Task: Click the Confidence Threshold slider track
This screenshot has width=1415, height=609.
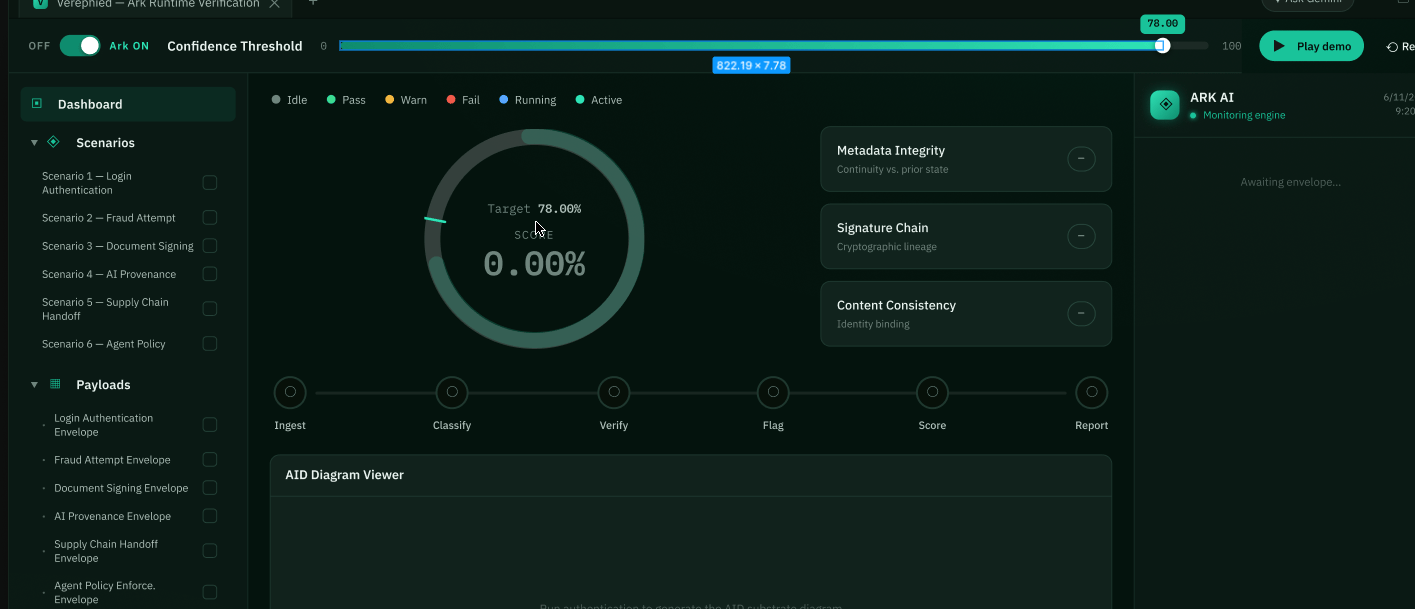Action: (773, 46)
